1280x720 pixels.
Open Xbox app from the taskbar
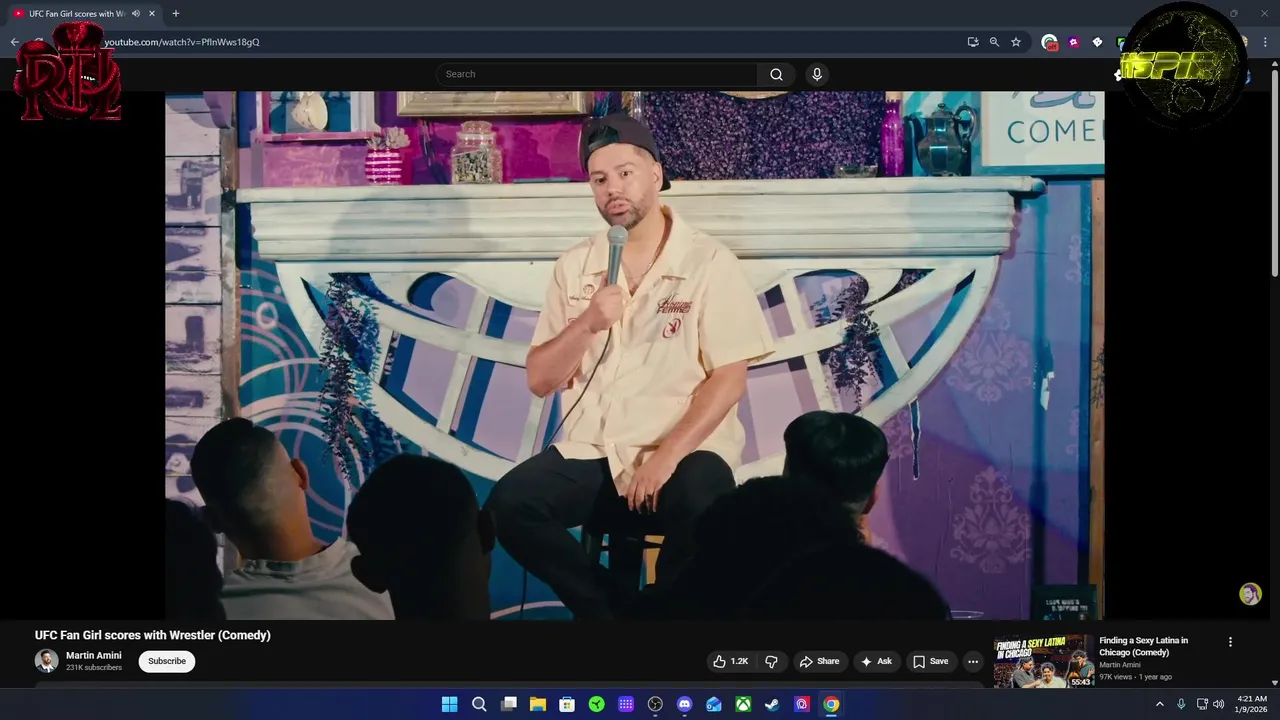pos(743,704)
